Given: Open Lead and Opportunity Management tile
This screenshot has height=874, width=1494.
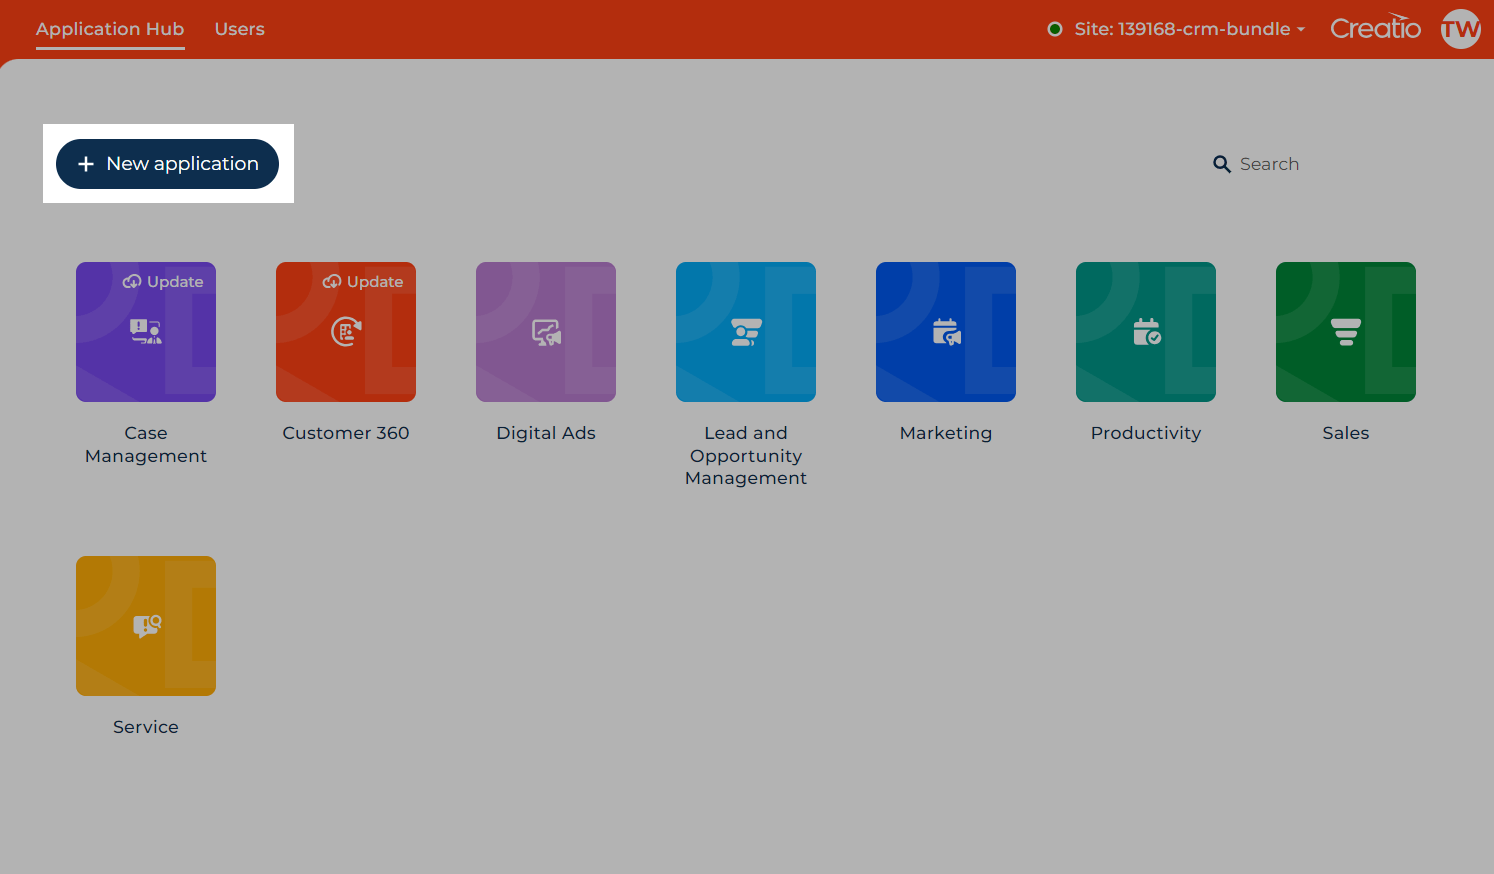Looking at the screenshot, I should 746,332.
